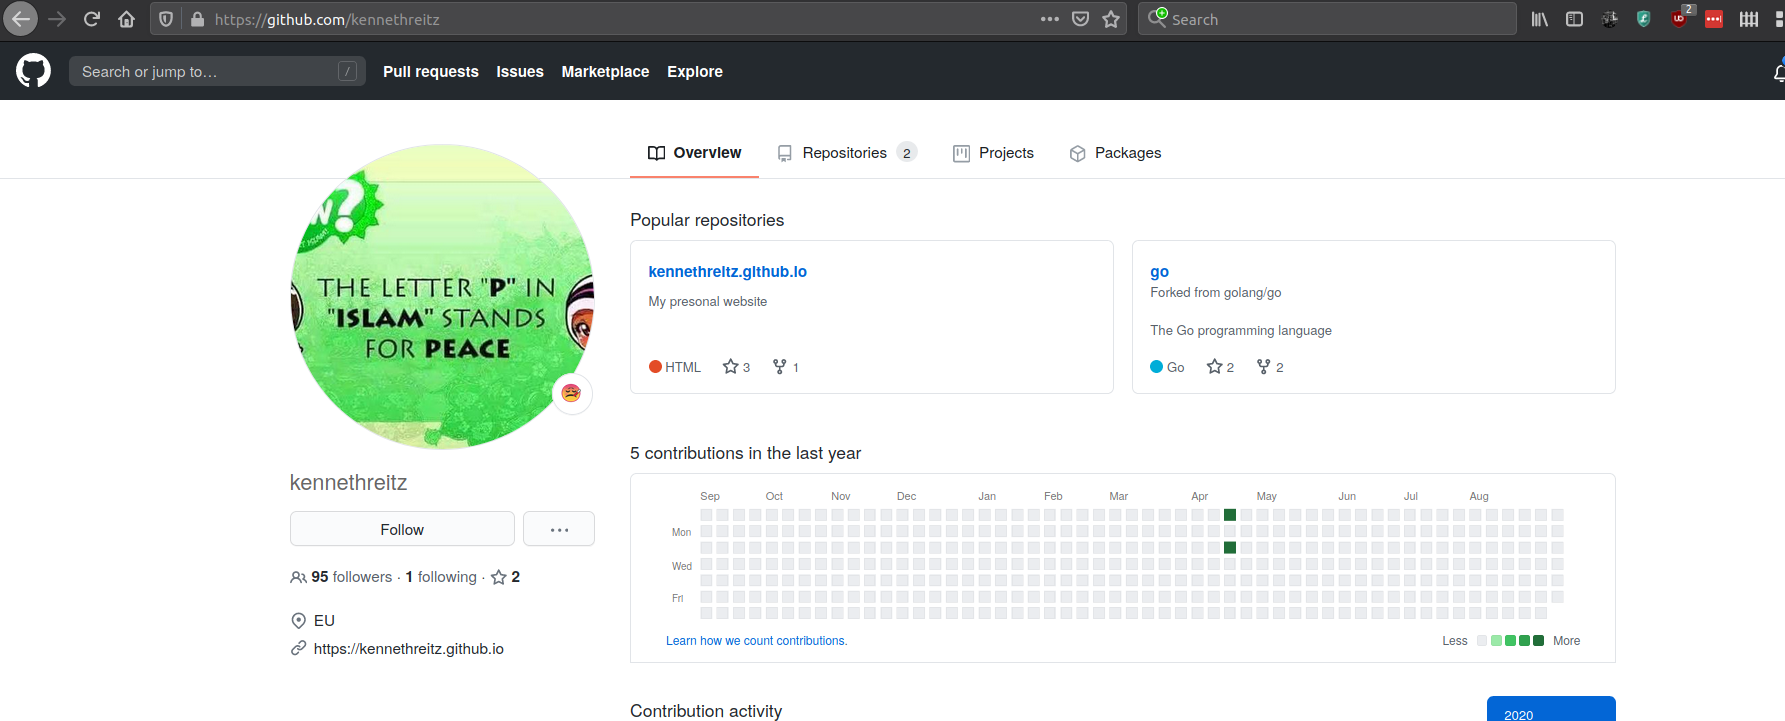Screen dimensions: 1785x721
Task: Click the Firefox Search box
Action: tap(1327, 19)
